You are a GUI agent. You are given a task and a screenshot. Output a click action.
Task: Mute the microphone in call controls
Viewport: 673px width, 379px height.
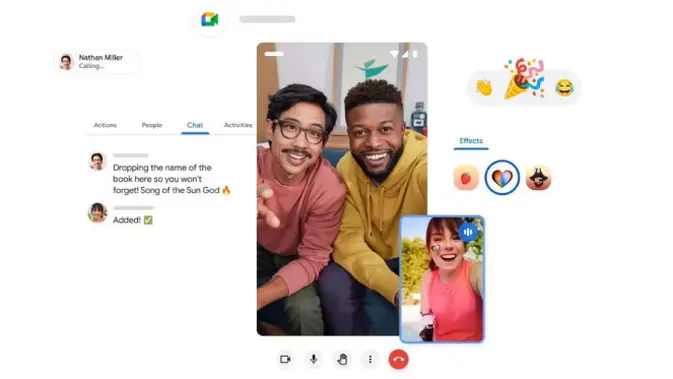tap(314, 359)
